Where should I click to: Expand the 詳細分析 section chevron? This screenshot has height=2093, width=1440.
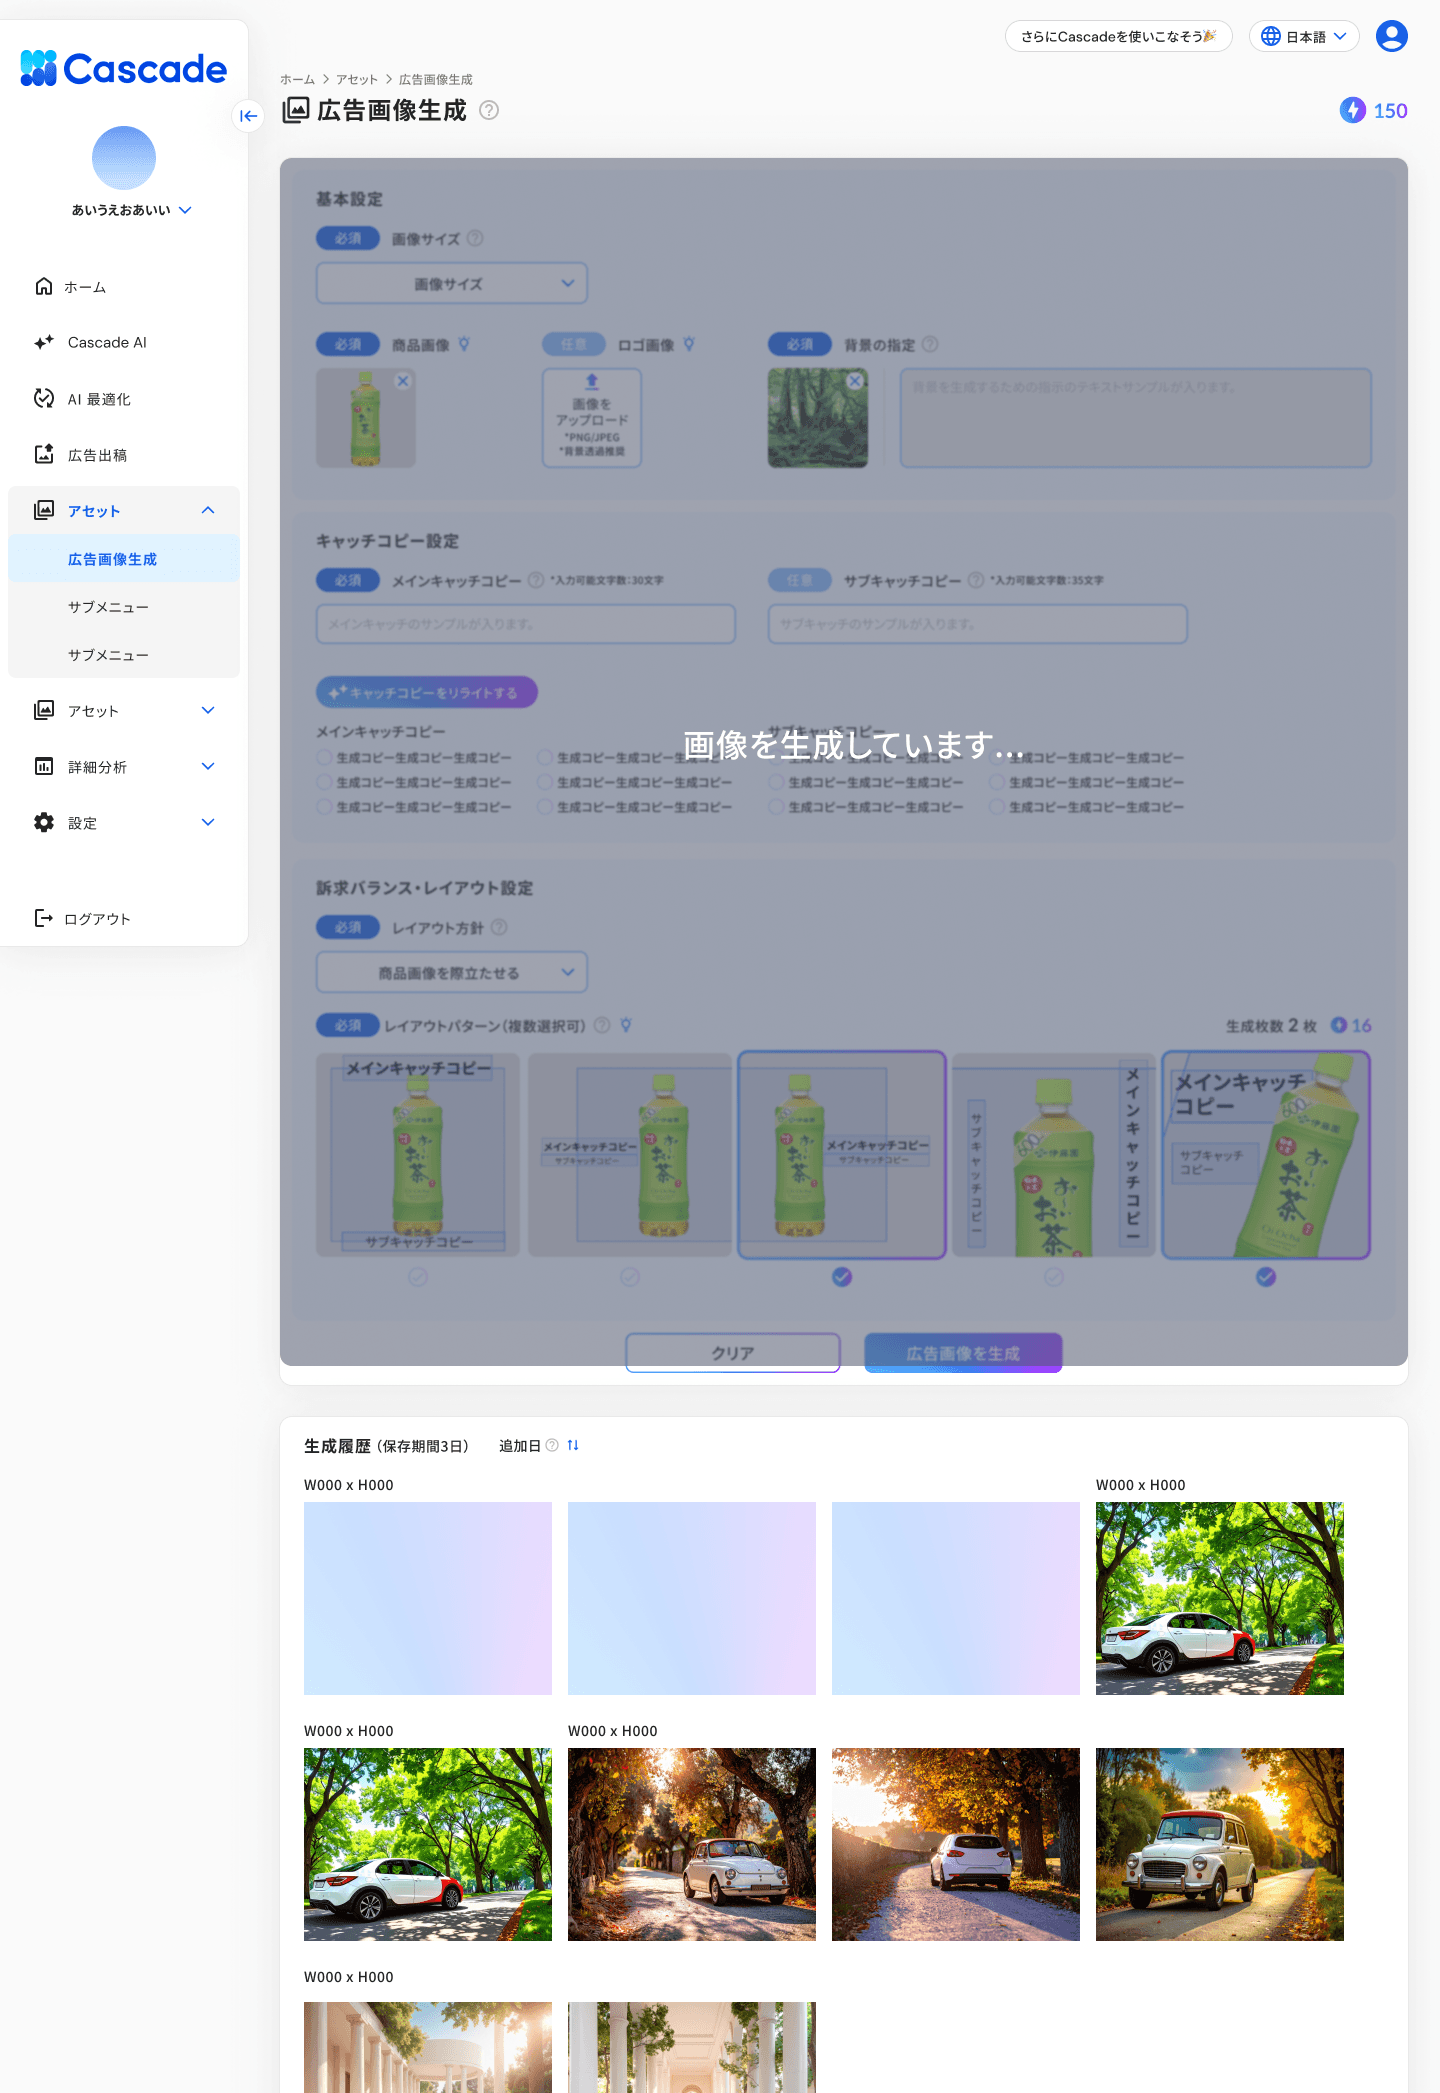[x=208, y=766]
